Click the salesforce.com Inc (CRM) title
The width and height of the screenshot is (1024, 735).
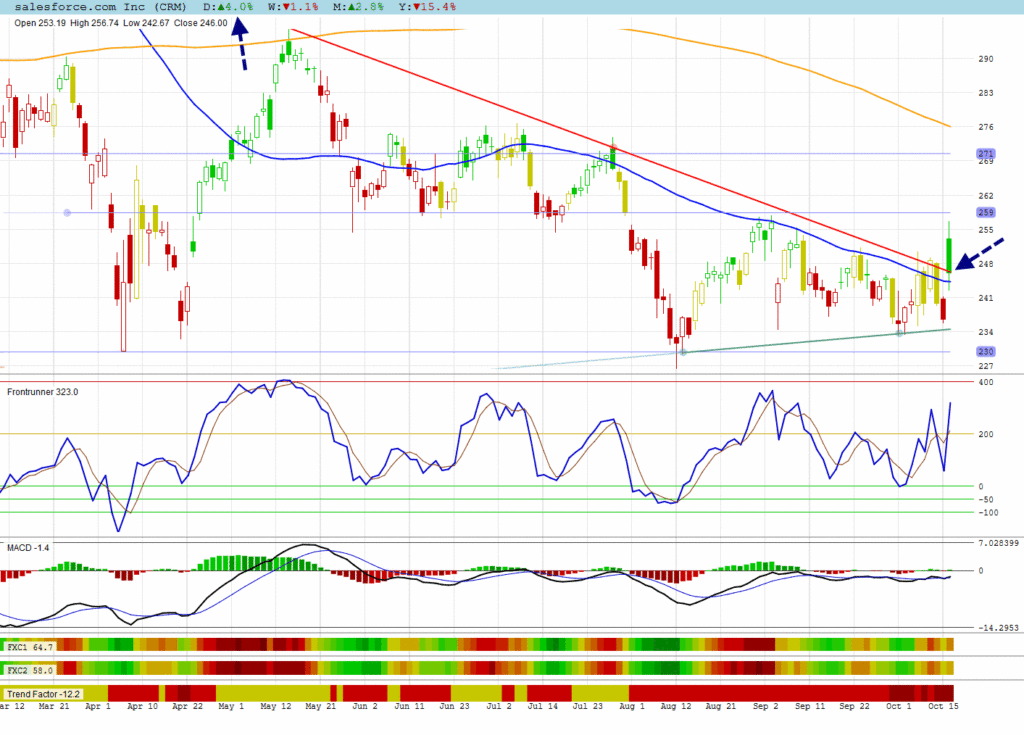[100, 7]
